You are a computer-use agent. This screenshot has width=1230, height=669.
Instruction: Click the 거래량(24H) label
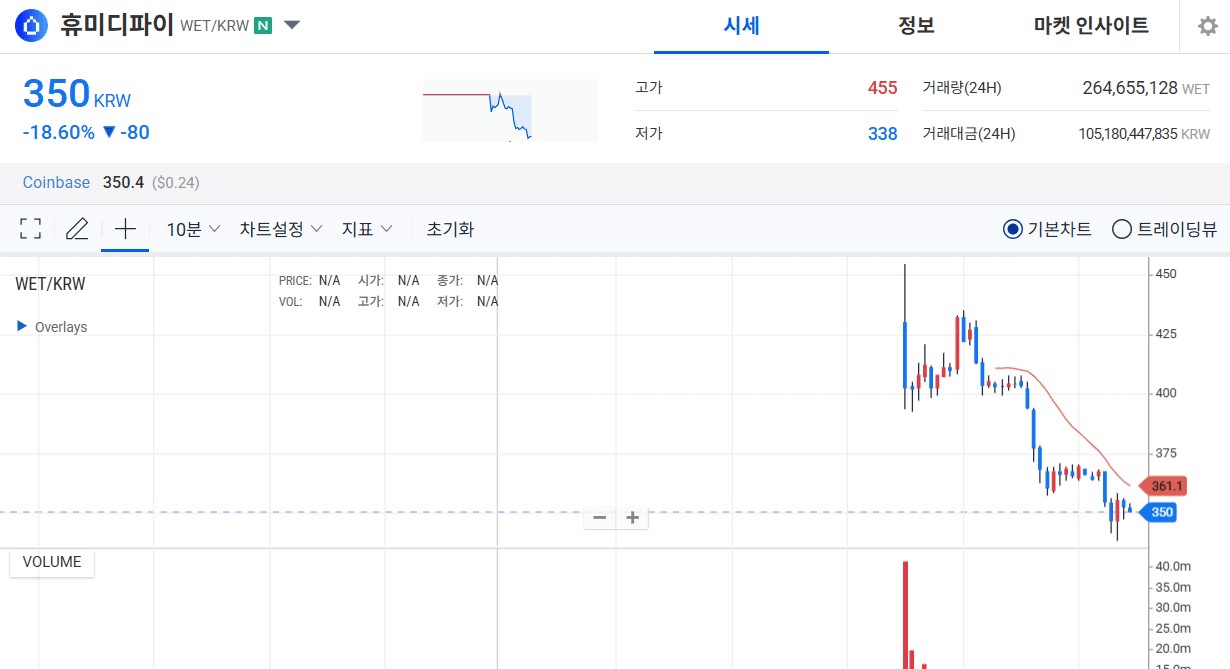[x=962, y=88]
